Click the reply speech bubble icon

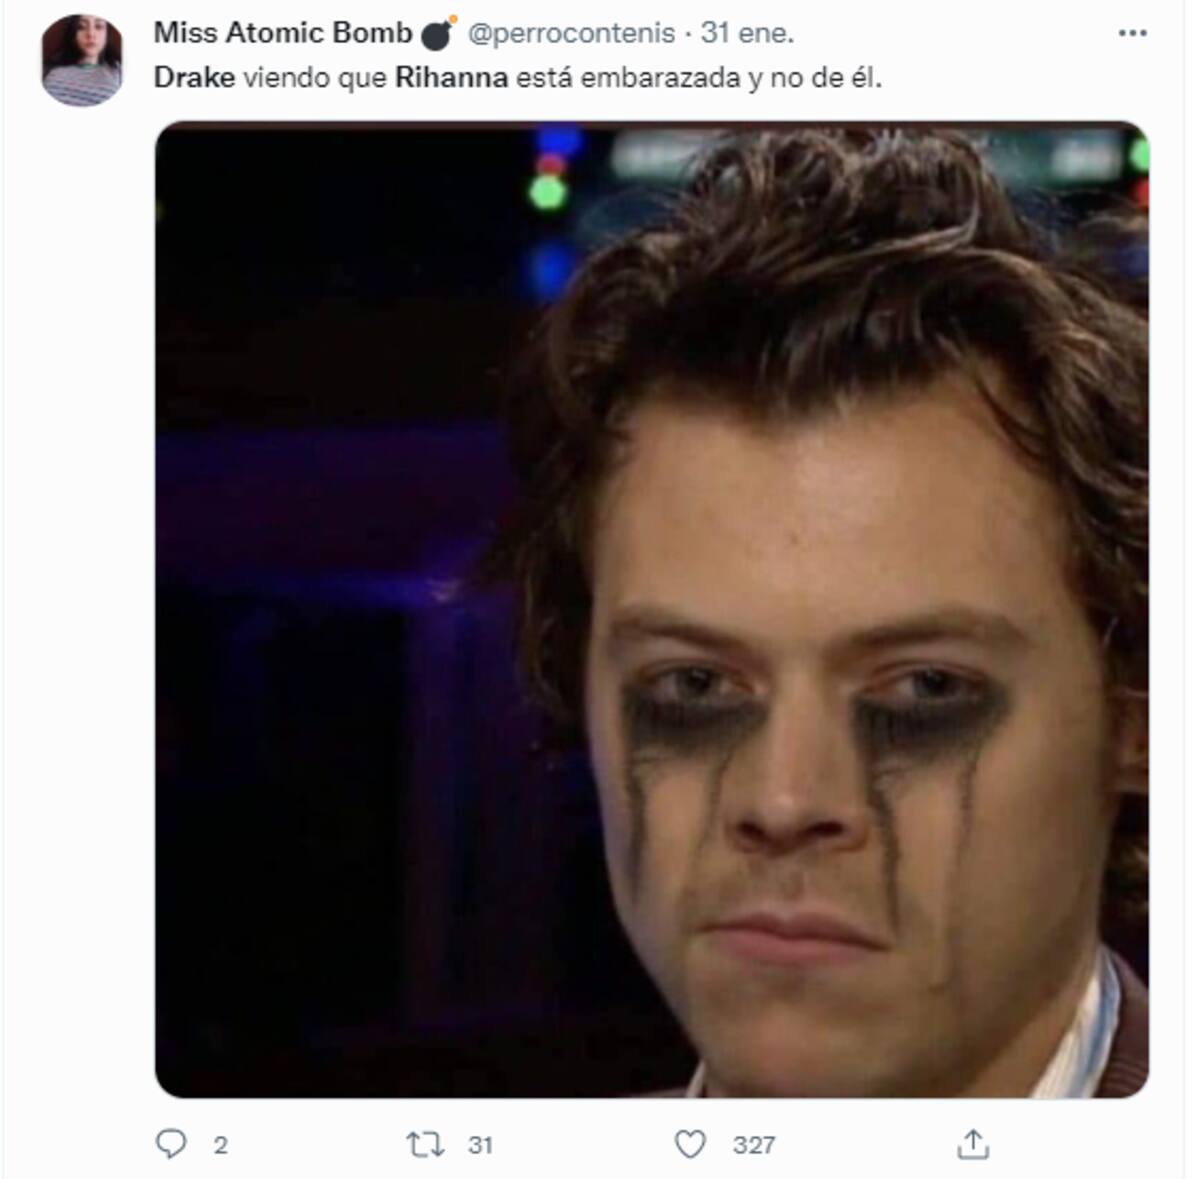pos(171,1143)
